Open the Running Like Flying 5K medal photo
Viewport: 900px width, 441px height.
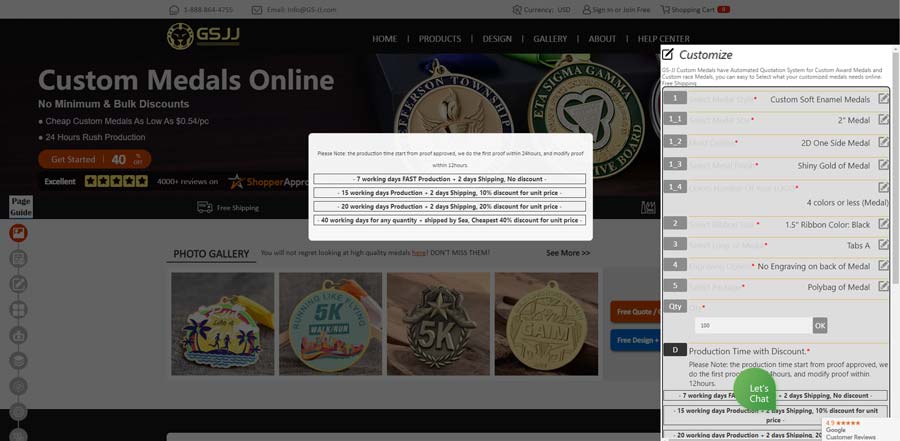331,324
